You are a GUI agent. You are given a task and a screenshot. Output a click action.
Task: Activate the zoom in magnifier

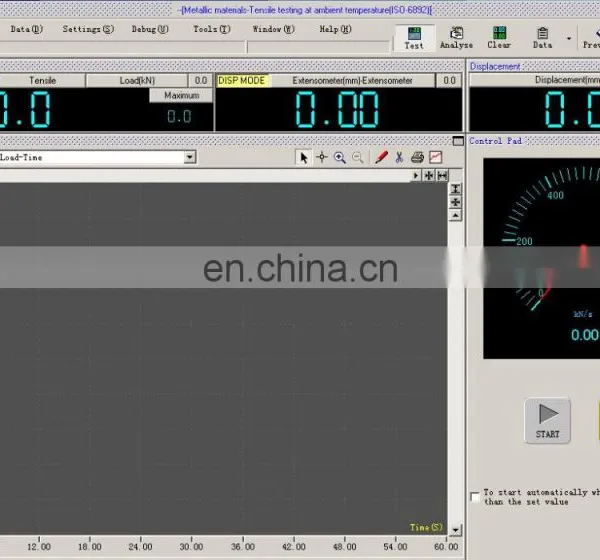tap(340, 157)
